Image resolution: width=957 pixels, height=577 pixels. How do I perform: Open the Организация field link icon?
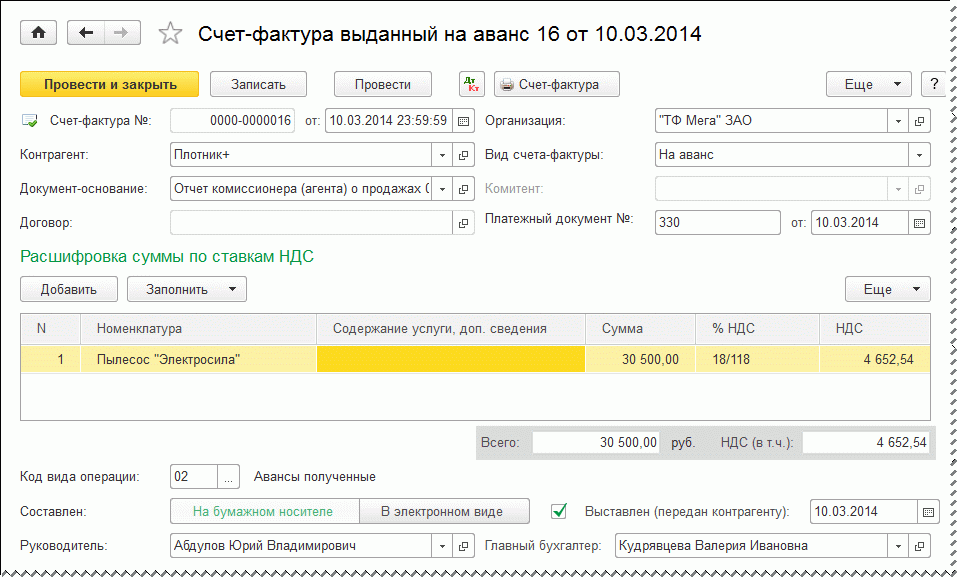919,121
